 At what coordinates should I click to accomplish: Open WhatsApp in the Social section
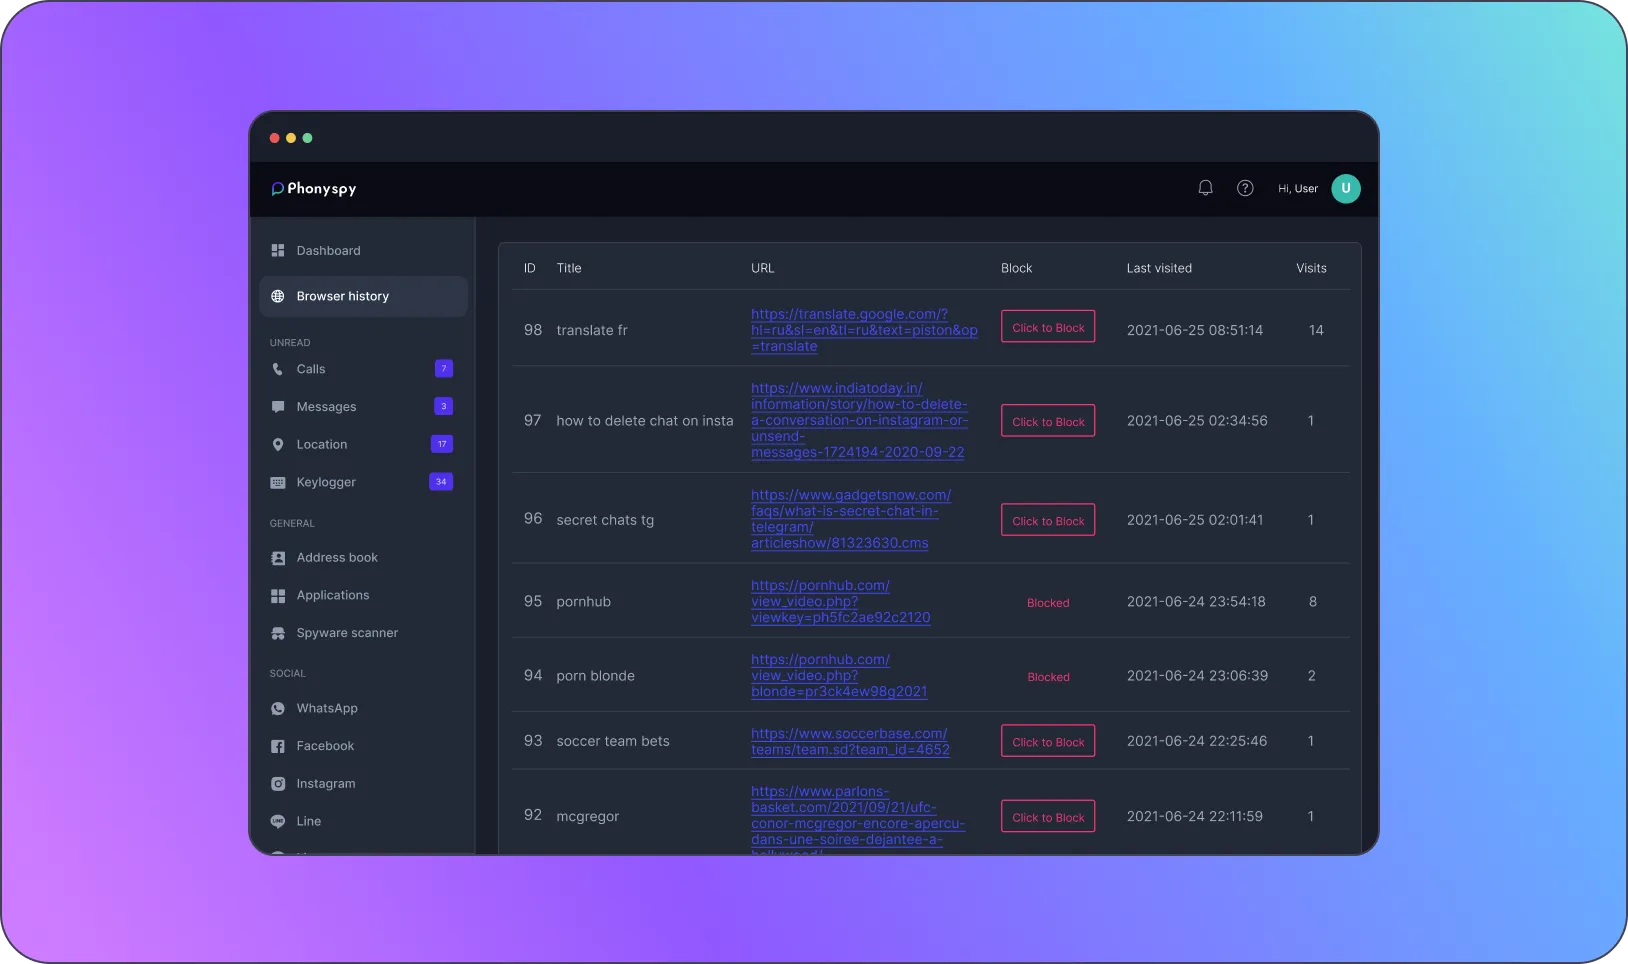click(x=326, y=708)
